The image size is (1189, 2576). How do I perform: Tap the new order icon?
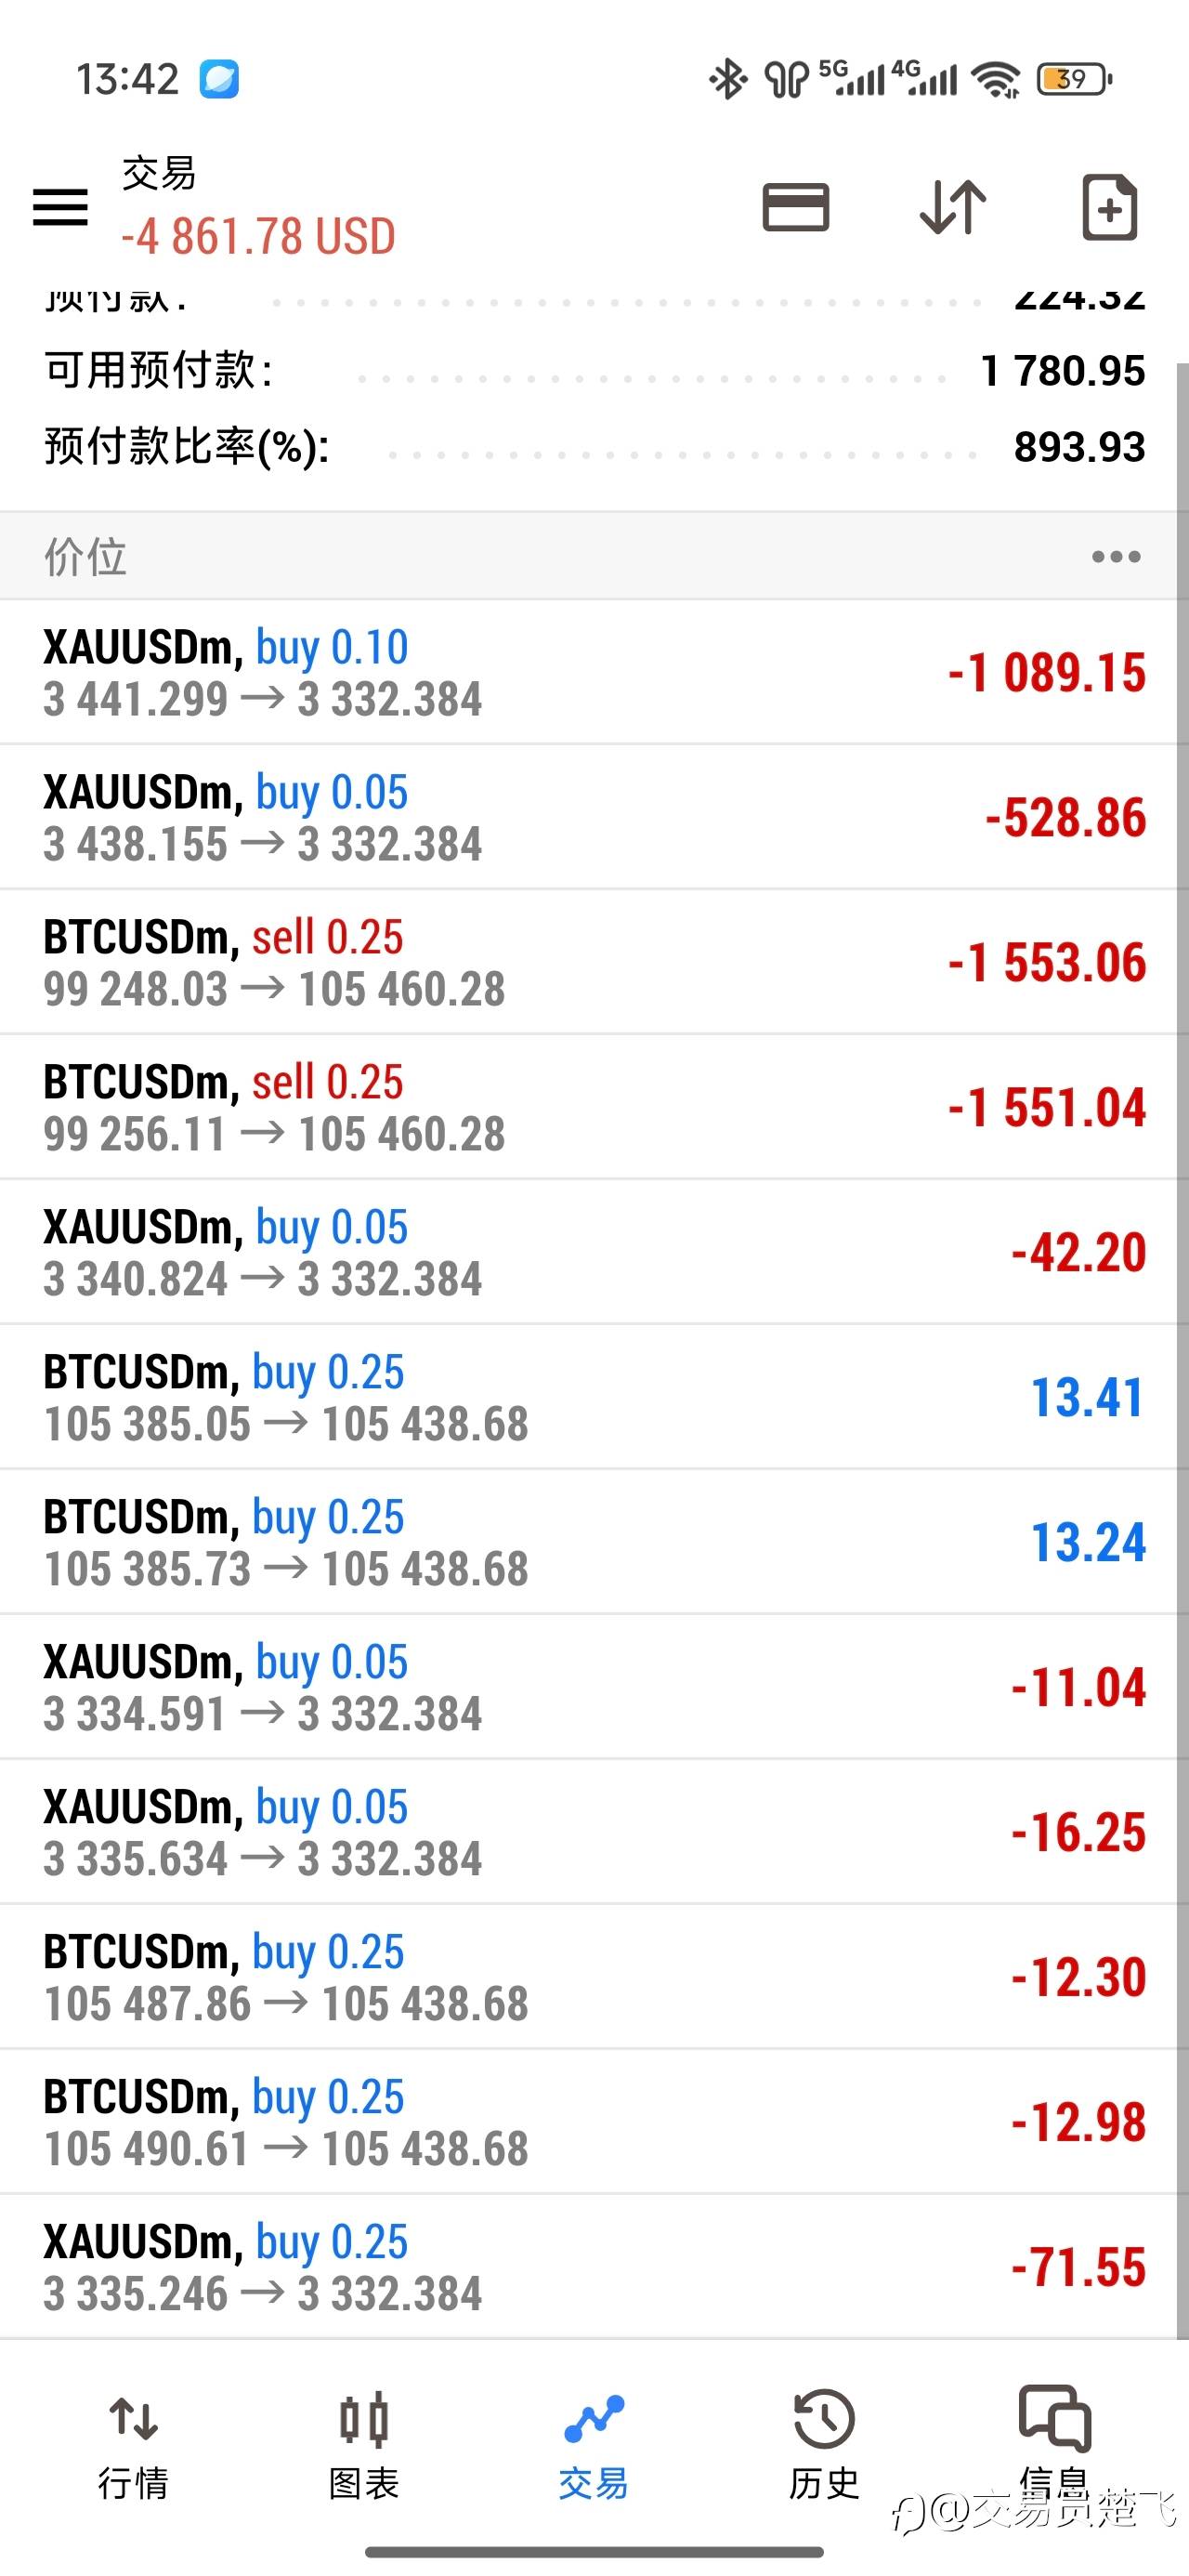click(x=1109, y=207)
